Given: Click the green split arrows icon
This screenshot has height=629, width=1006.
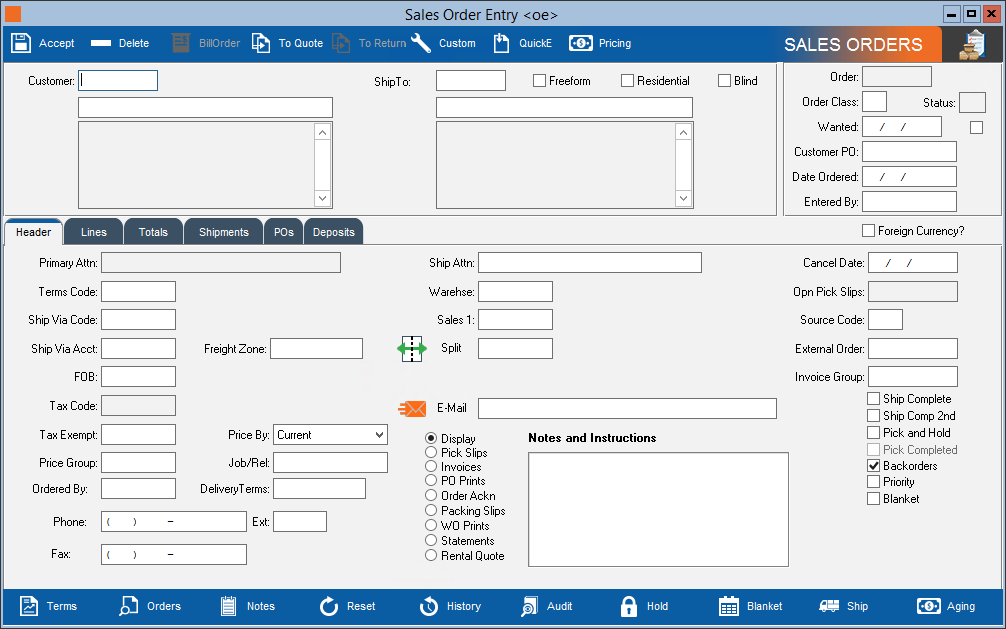Looking at the screenshot, I should coord(412,349).
